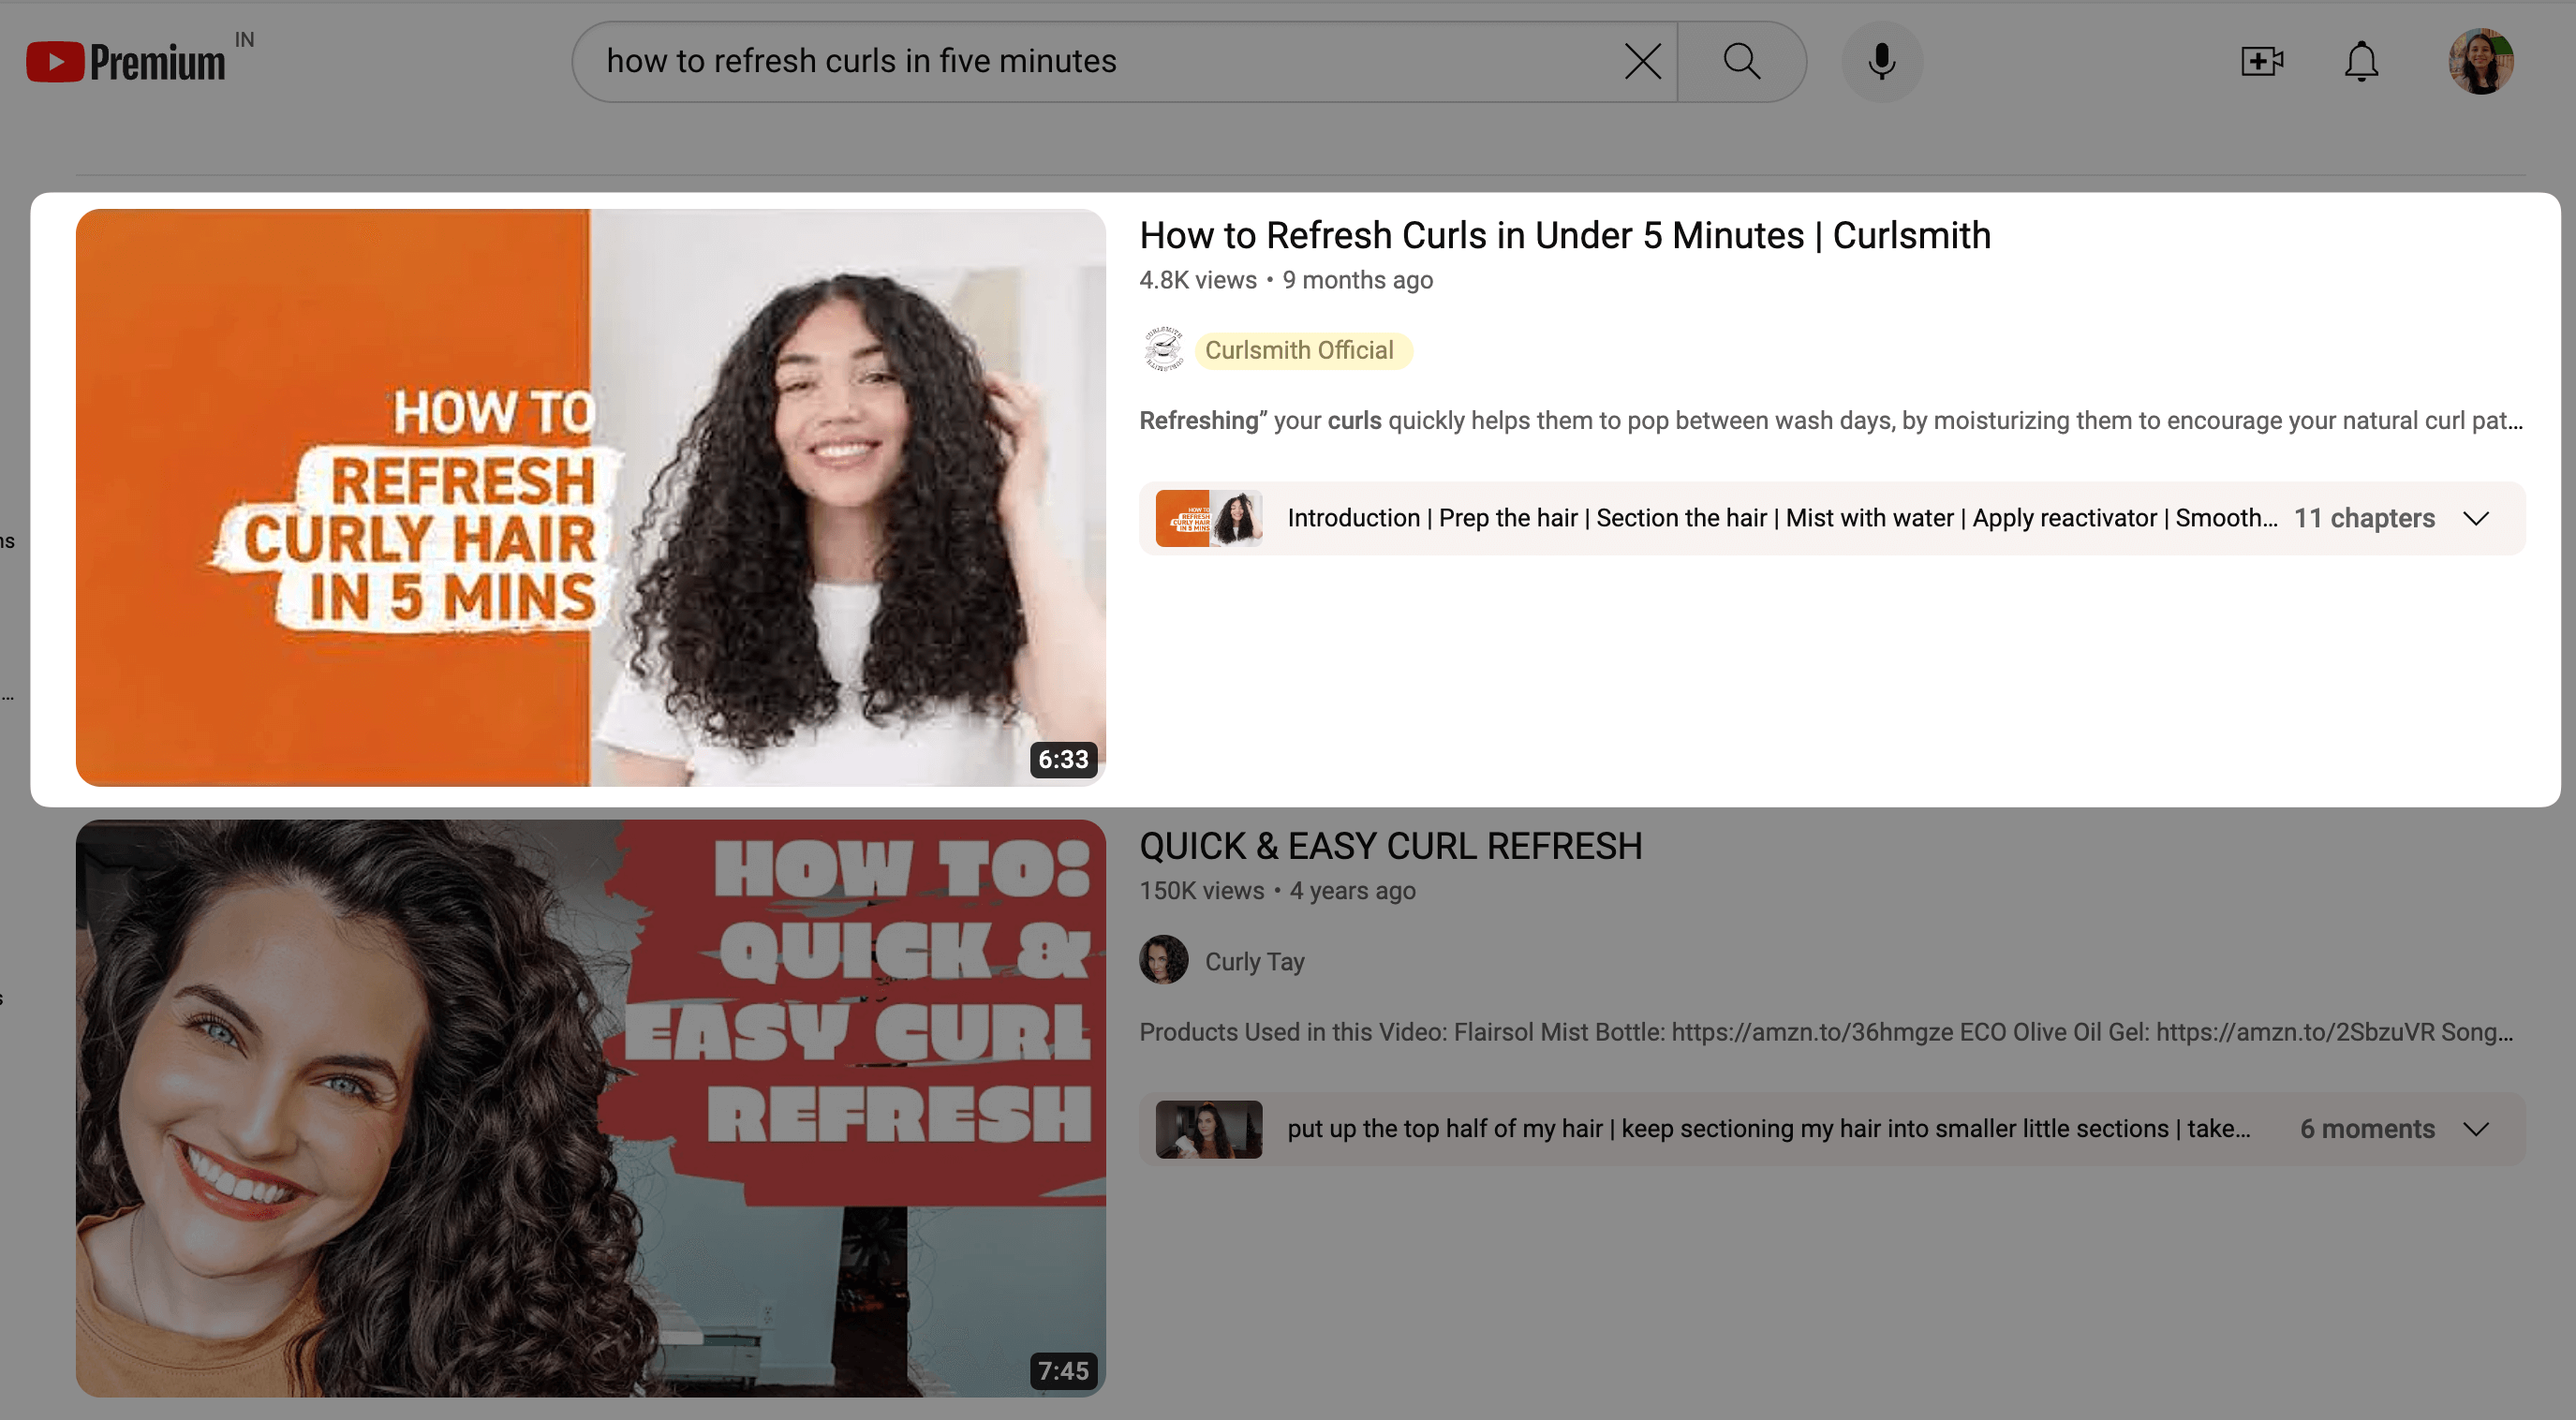Viewport: 2576px width, 1420px height.
Task: Click the YouTube Premium logo
Action: [125, 62]
